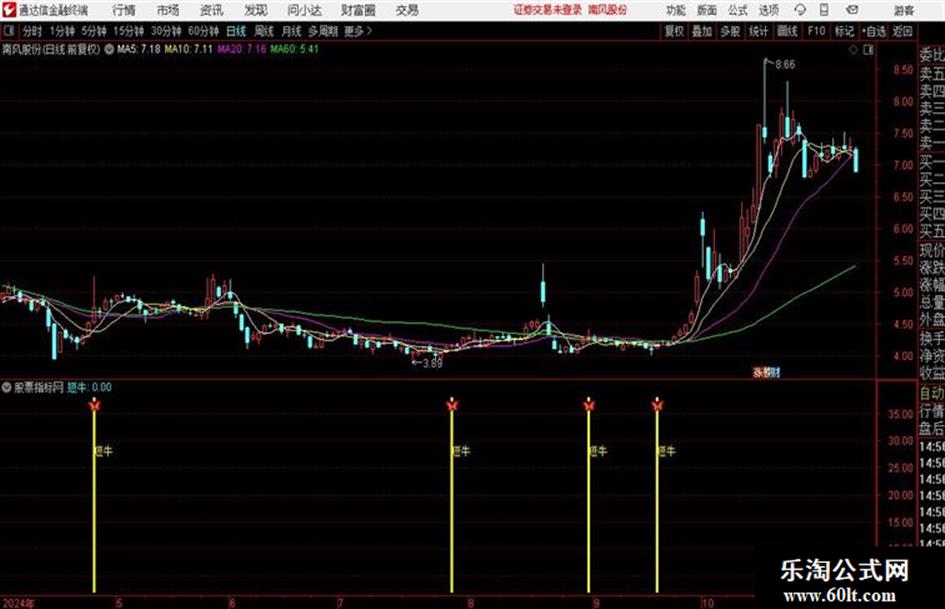
Task: Select the 日线 daily period
Action: tap(236, 31)
